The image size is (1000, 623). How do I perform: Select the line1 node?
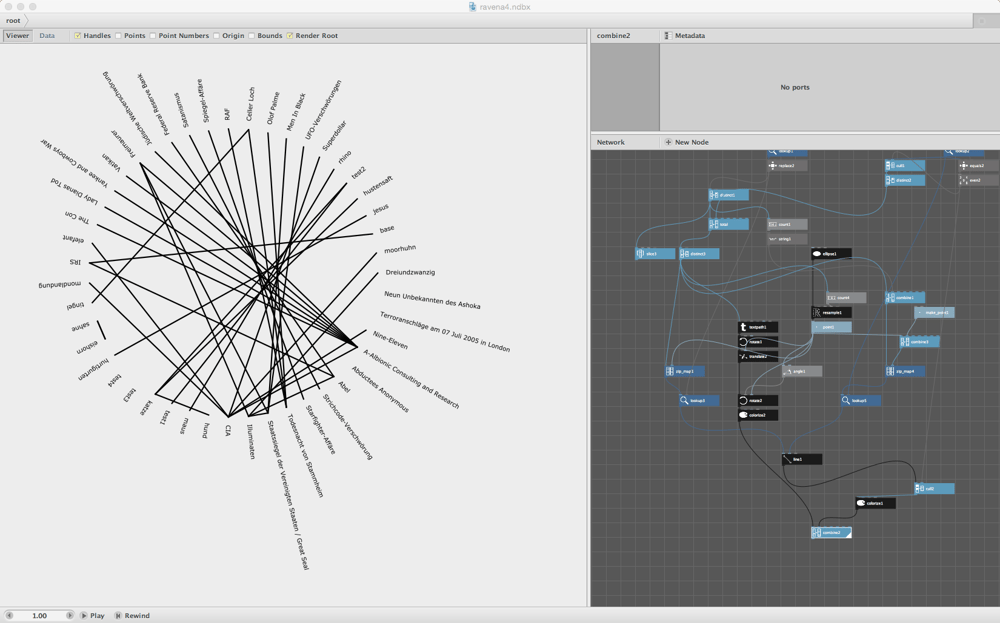pos(802,459)
